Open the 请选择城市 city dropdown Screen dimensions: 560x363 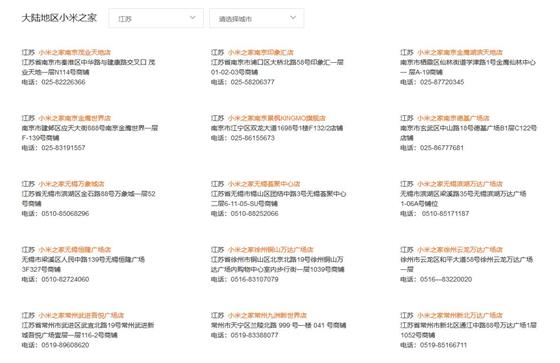257,18
